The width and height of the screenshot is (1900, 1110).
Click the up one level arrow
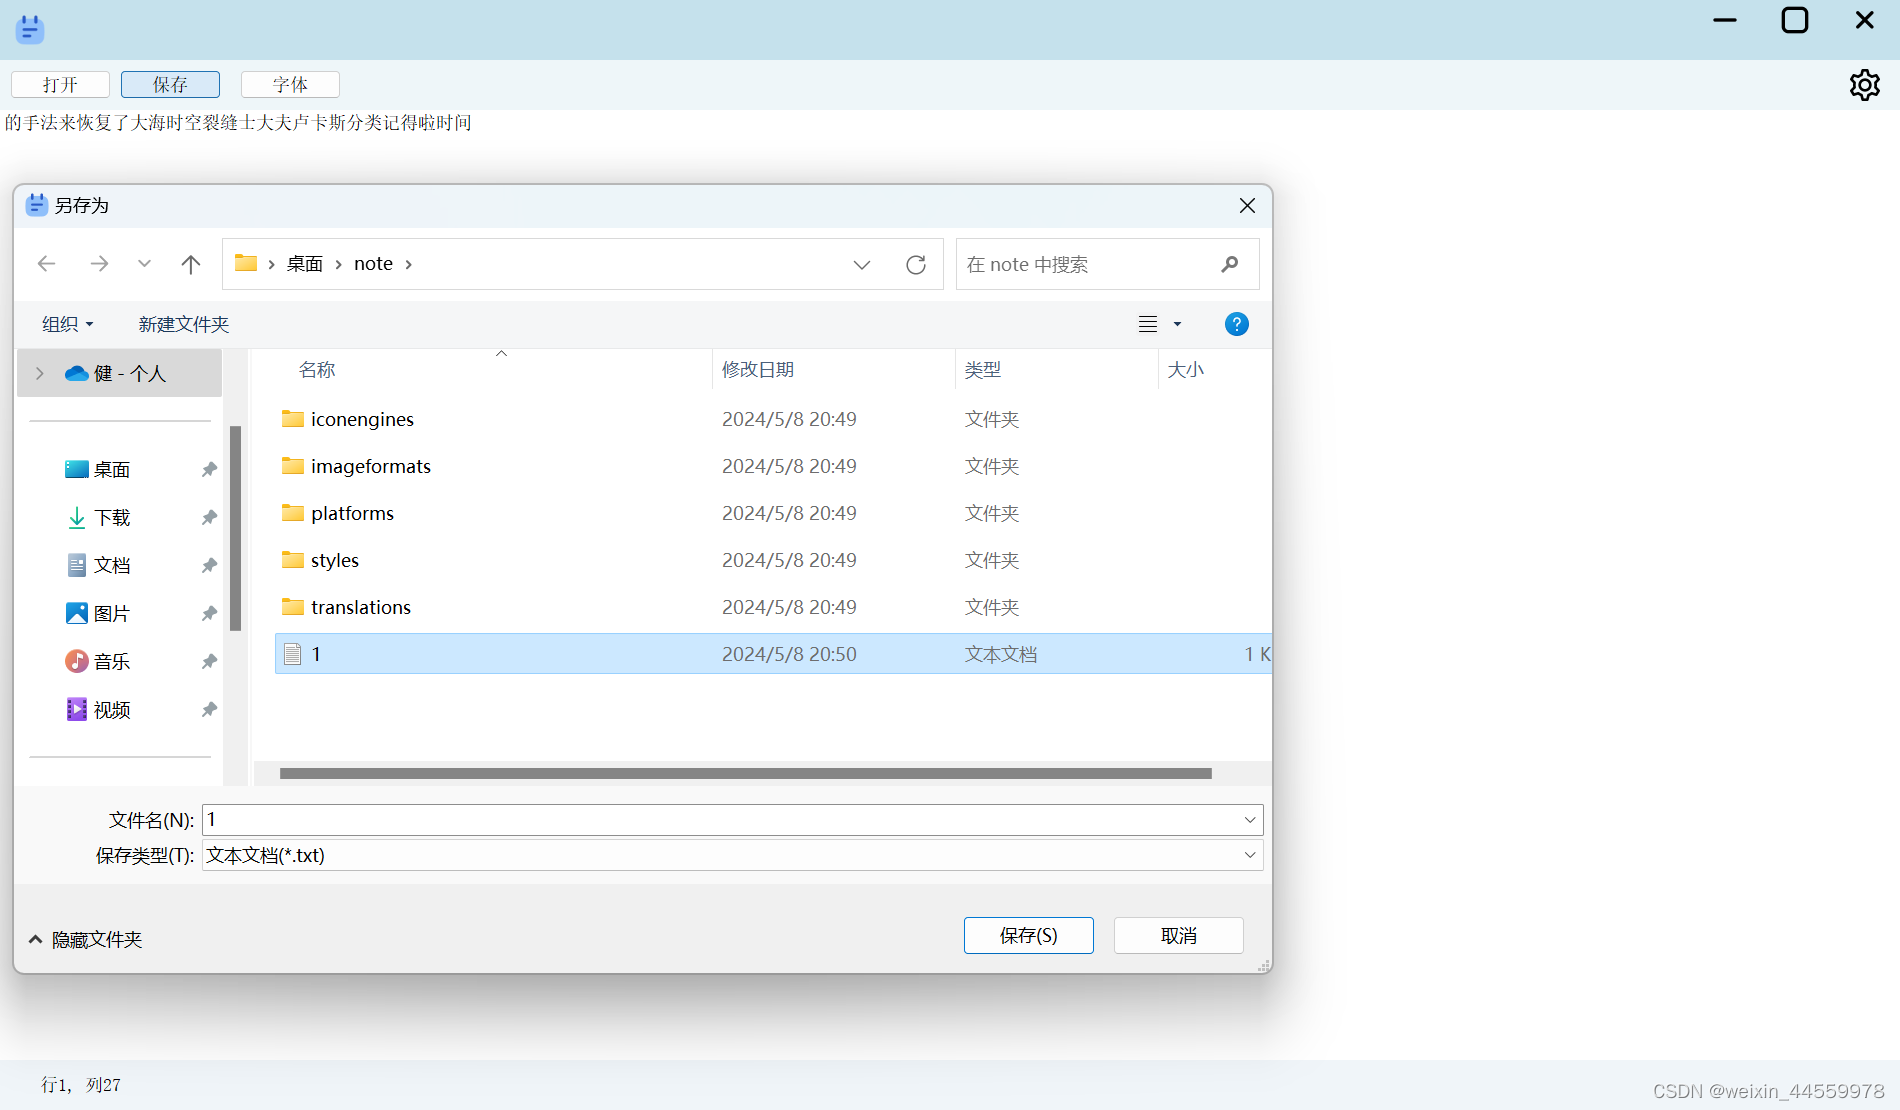coord(191,263)
